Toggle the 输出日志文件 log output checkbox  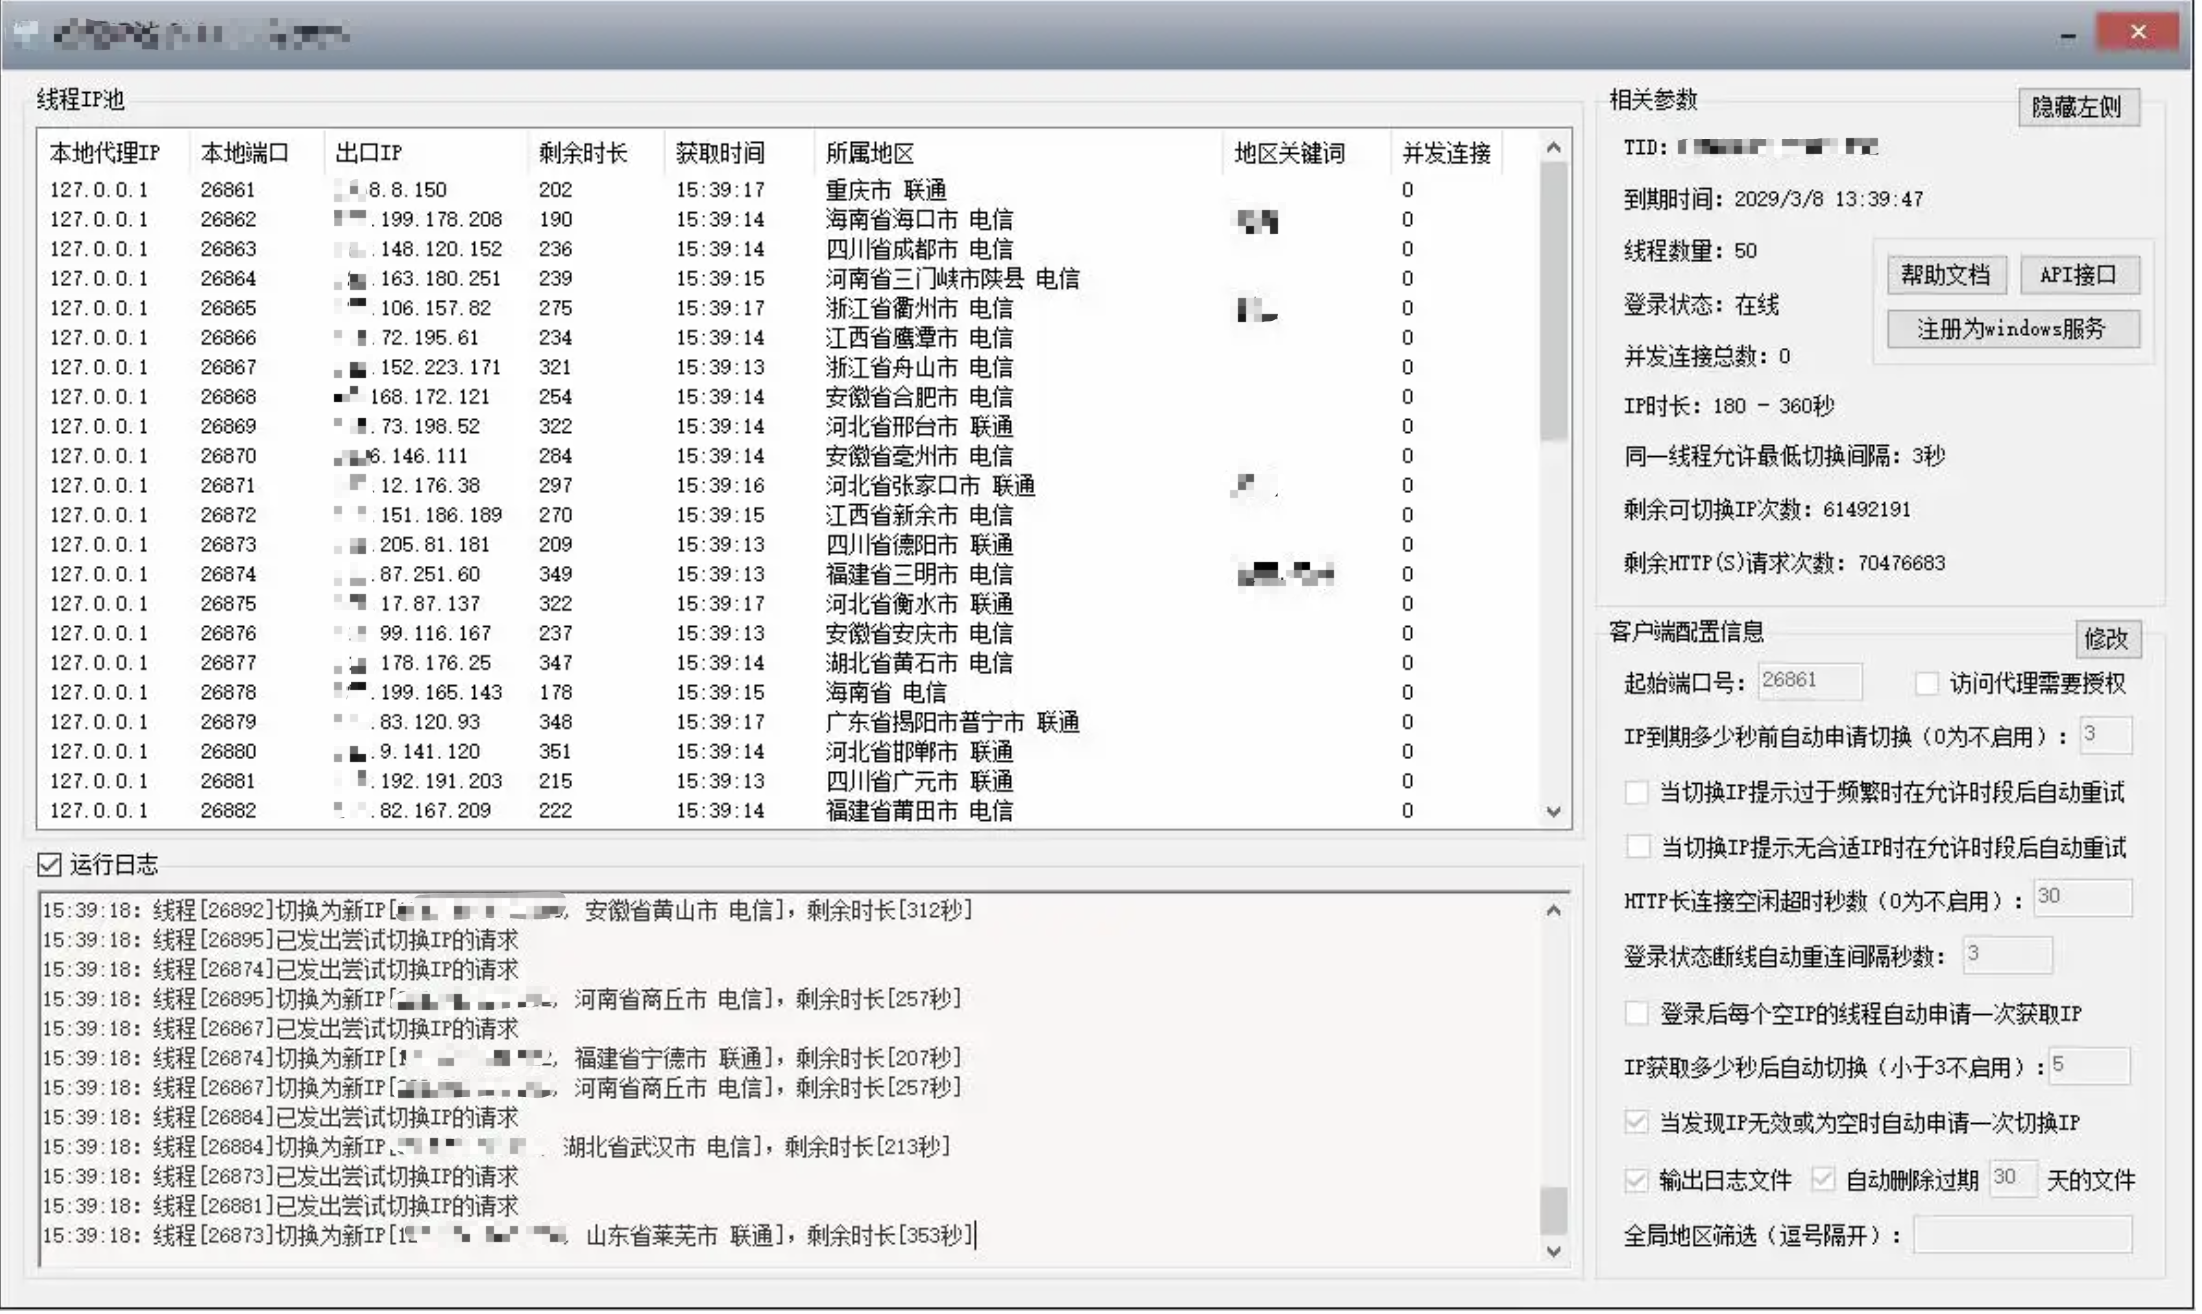[x=1637, y=1180]
